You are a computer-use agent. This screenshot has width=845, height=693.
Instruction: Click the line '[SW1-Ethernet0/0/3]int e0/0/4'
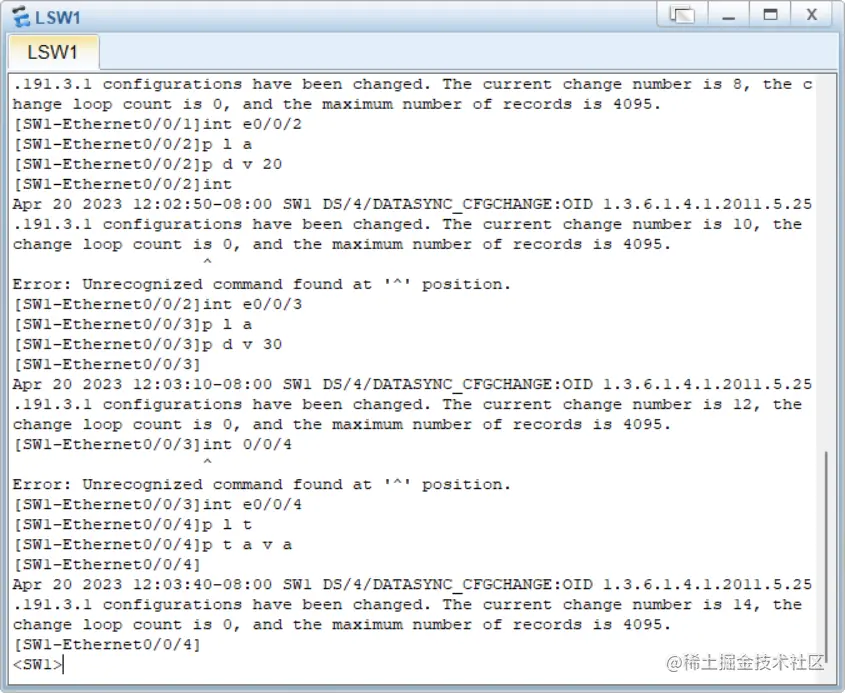click(x=157, y=505)
